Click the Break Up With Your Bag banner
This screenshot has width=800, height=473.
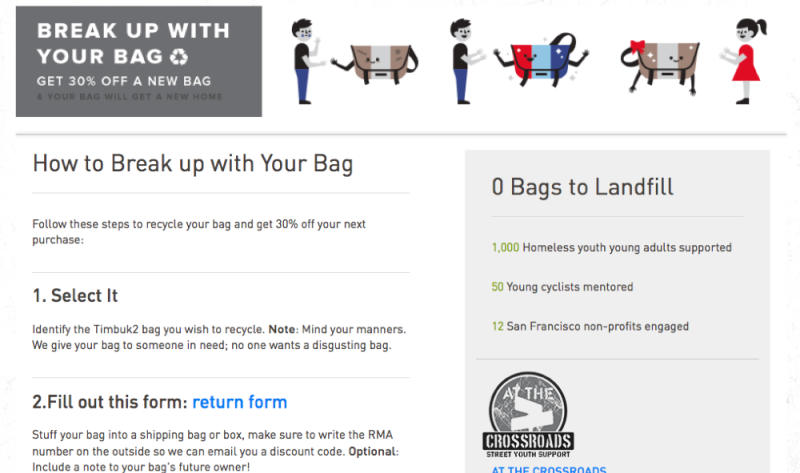click(139, 61)
